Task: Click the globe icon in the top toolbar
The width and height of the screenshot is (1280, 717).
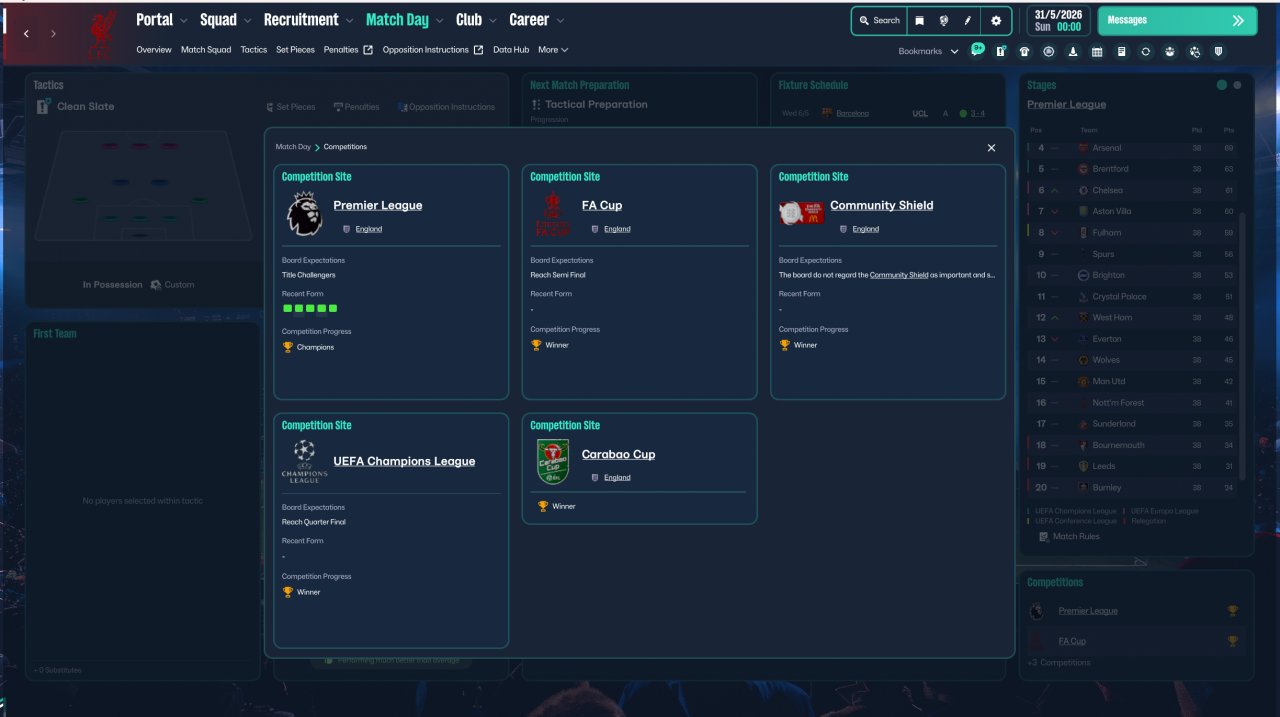Action: tap(943, 20)
